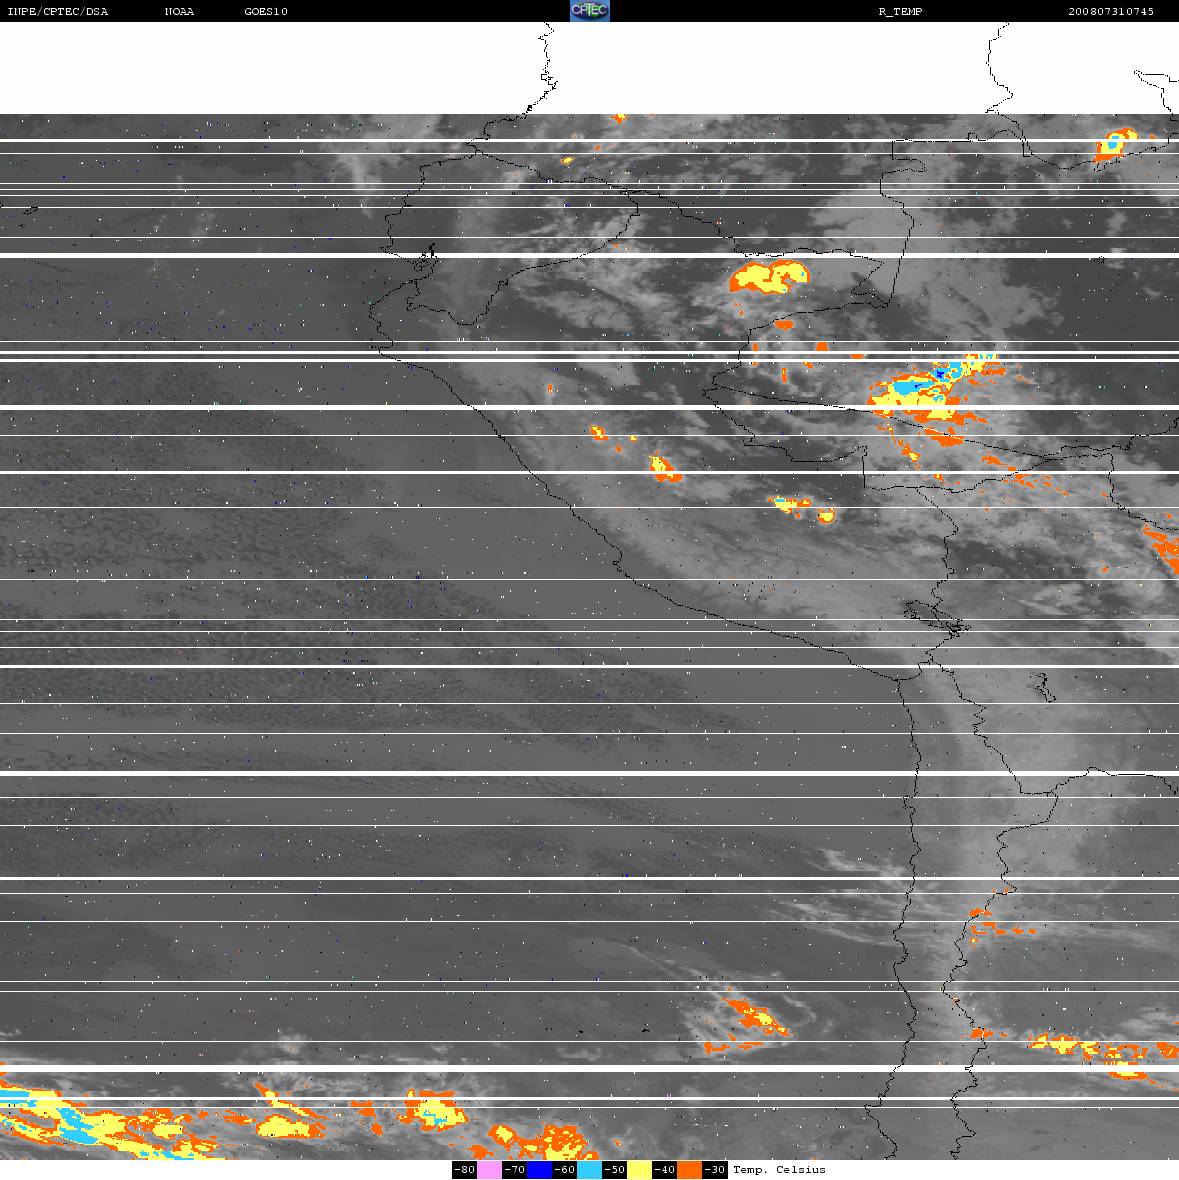Select the cyan legend color swatch
1179x1180 pixels.
(x=589, y=1169)
